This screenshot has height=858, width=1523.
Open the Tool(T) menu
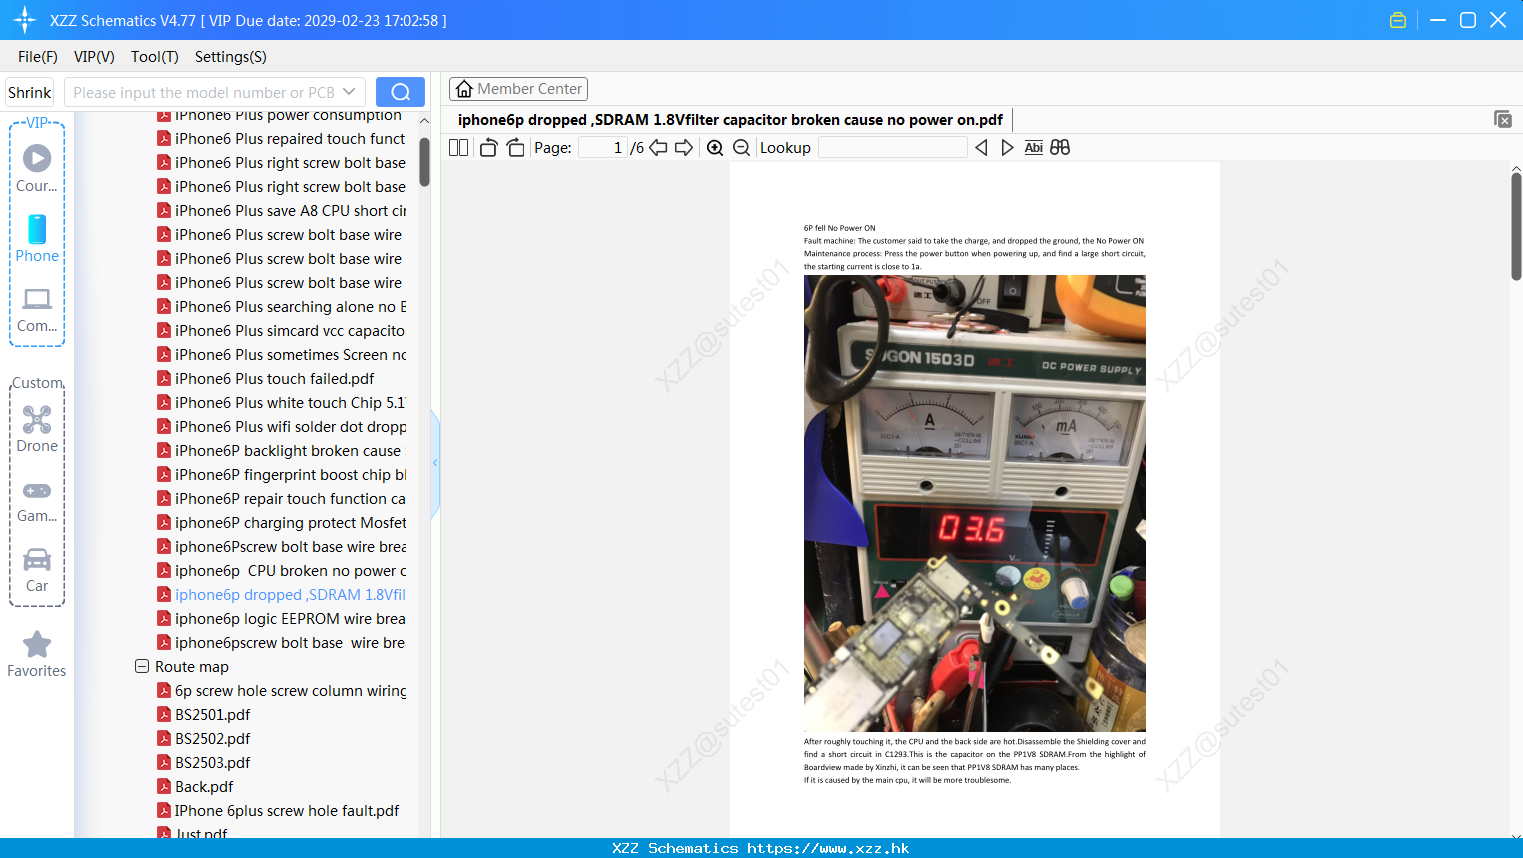click(x=155, y=56)
